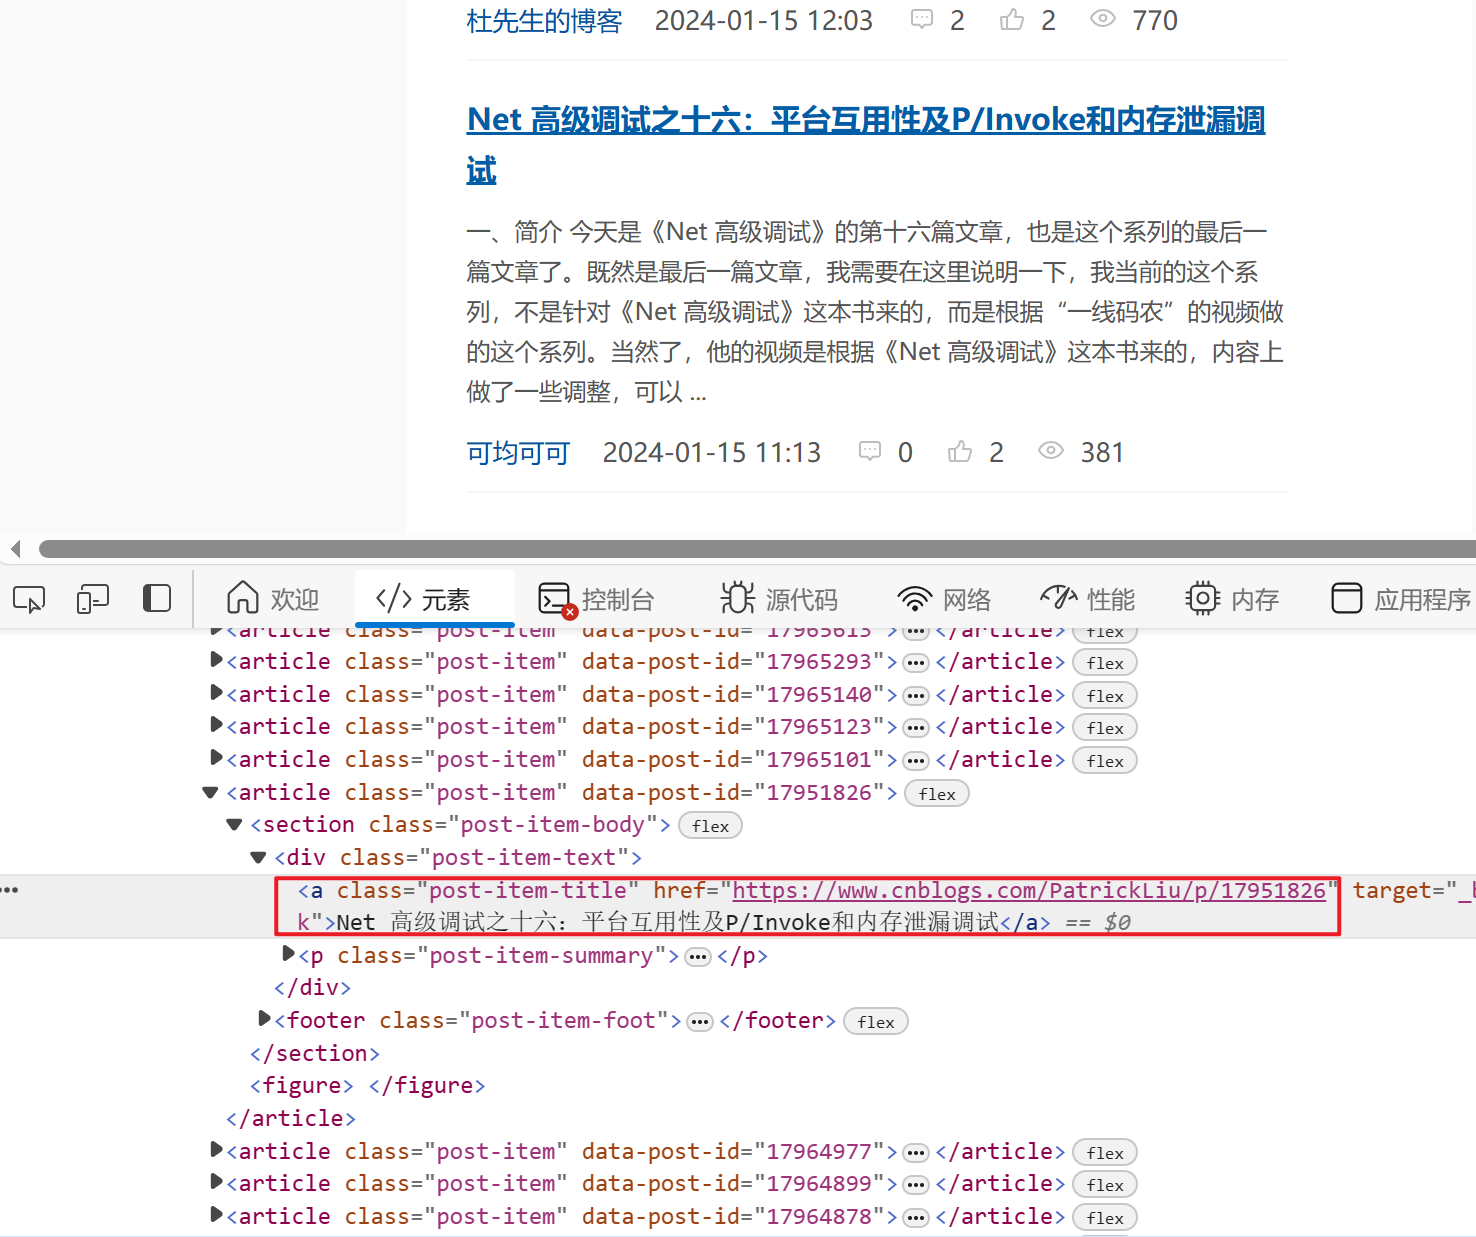Screen dimensions: 1476x1237
Task: Expand the p post-item-summary node
Action: tap(288, 954)
